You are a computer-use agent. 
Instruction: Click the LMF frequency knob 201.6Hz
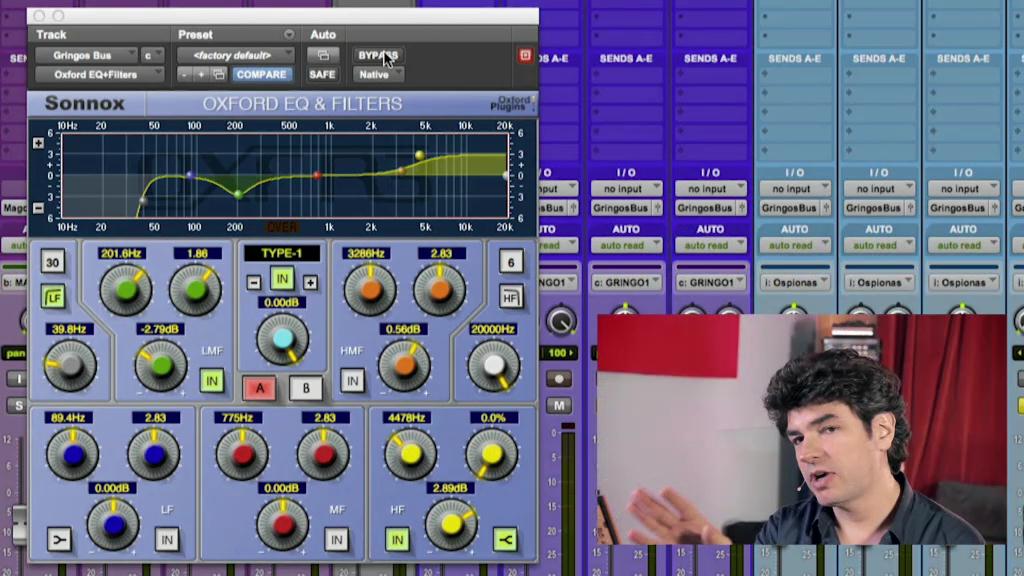coord(125,290)
